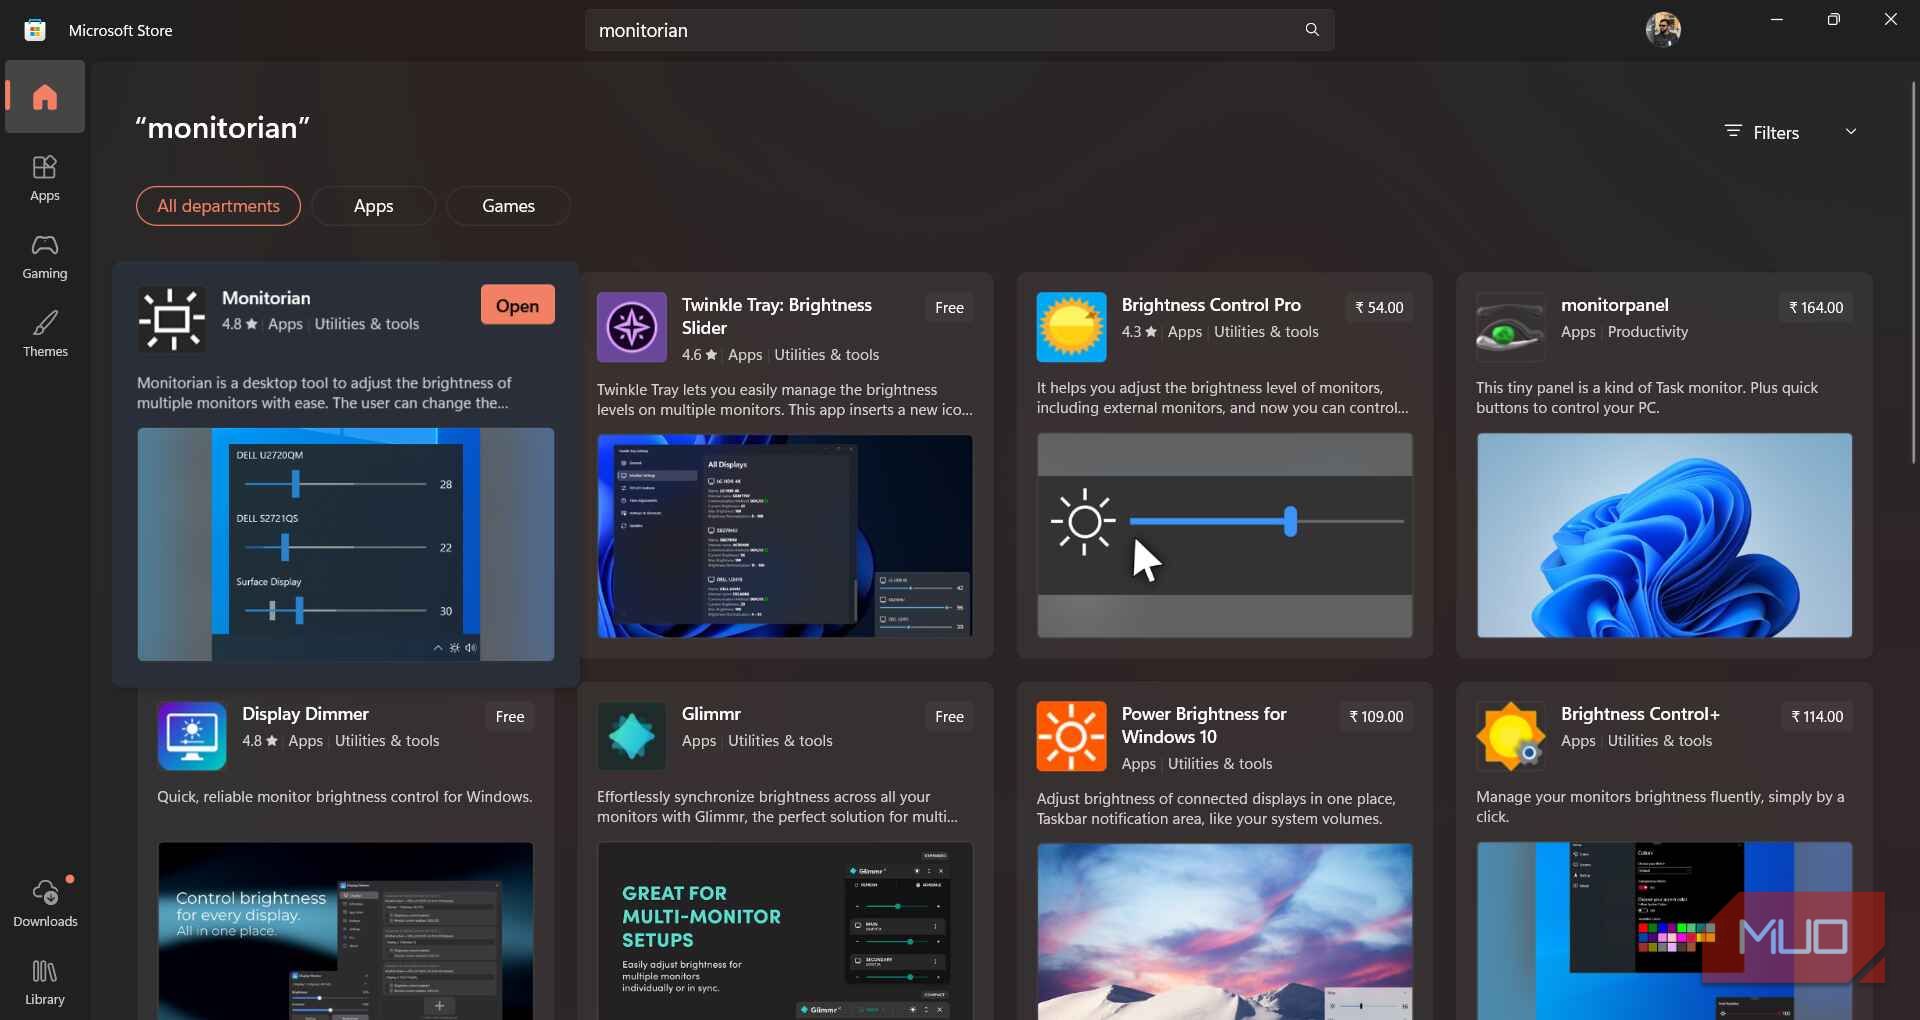The width and height of the screenshot is (1920, 1020).
Task: Click the monitorpanel eye icon
Action: point(1510,327)
